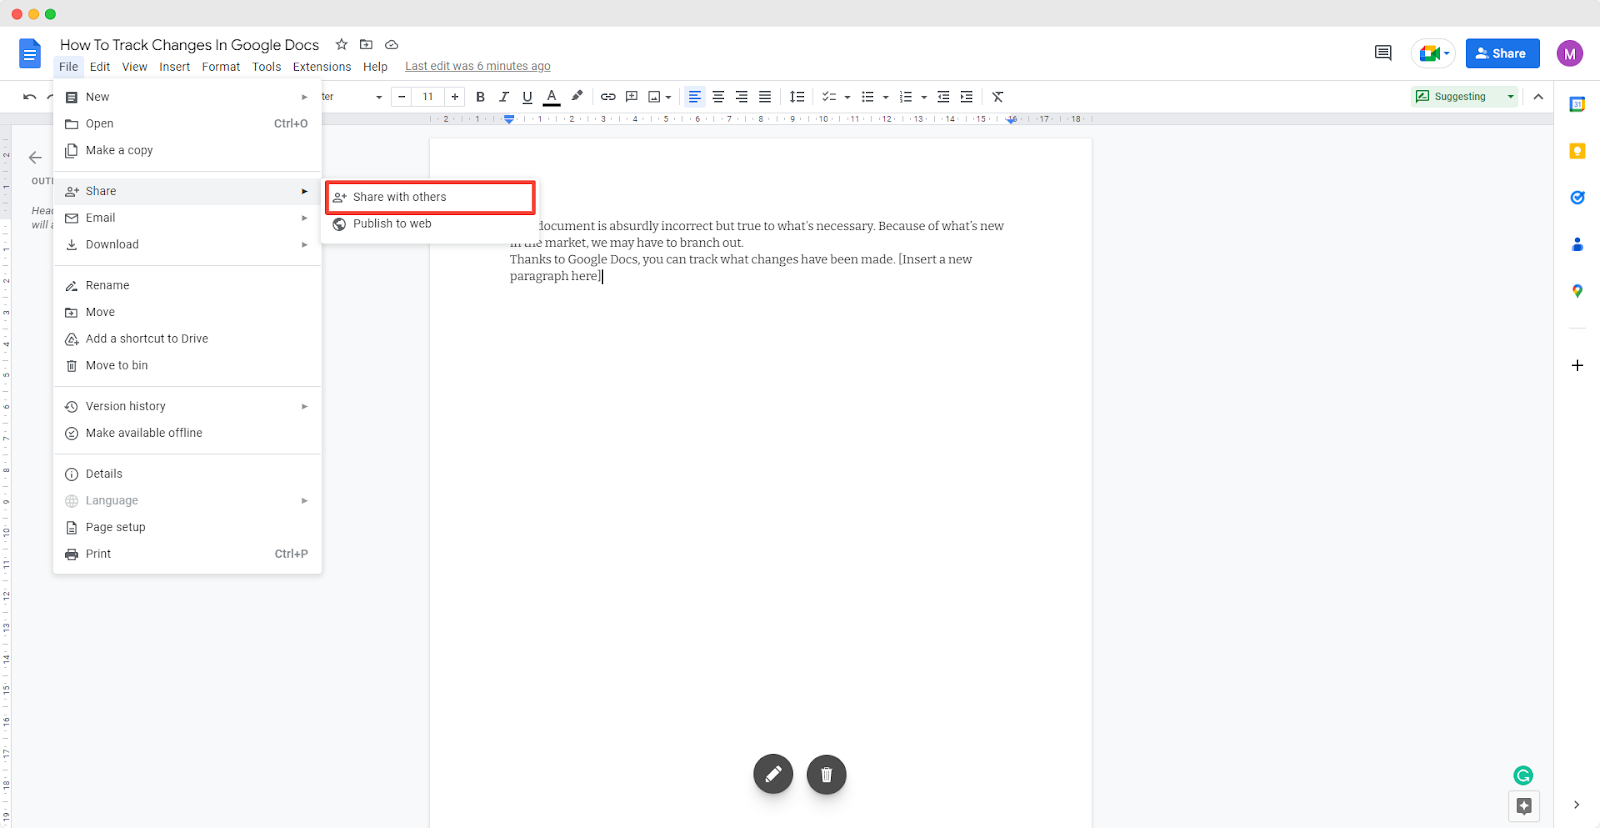Expand the checklist options arrow
The image size is (1600, 828).
click(x=847, y=97)
